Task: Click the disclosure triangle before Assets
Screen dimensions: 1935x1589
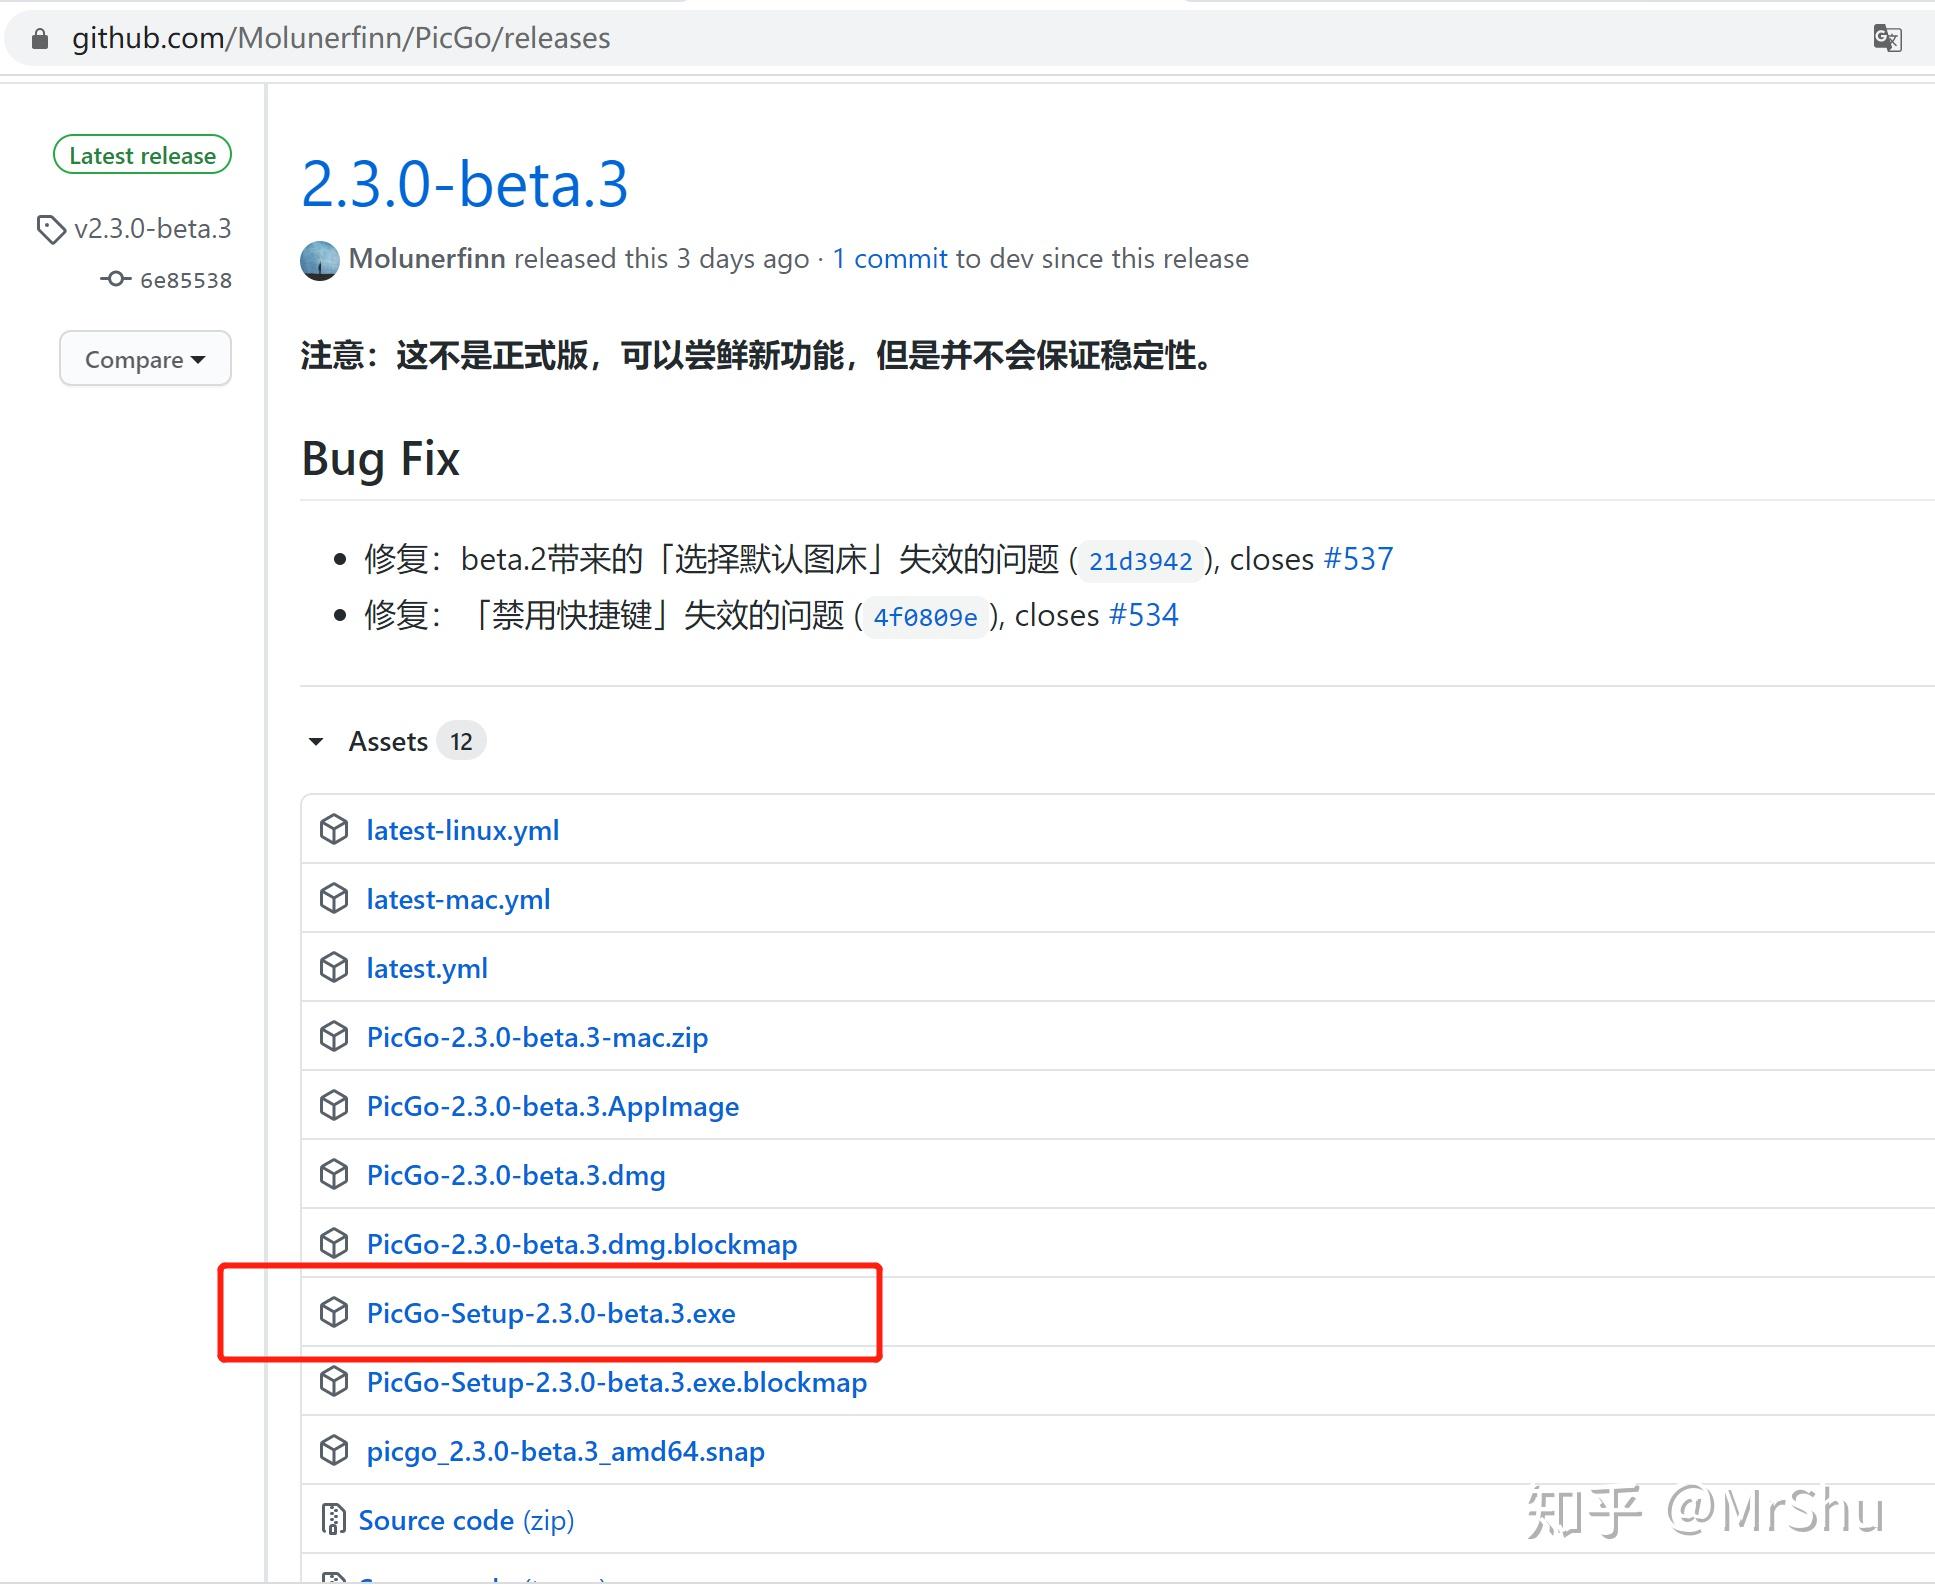Action: (x=317, y=741)
